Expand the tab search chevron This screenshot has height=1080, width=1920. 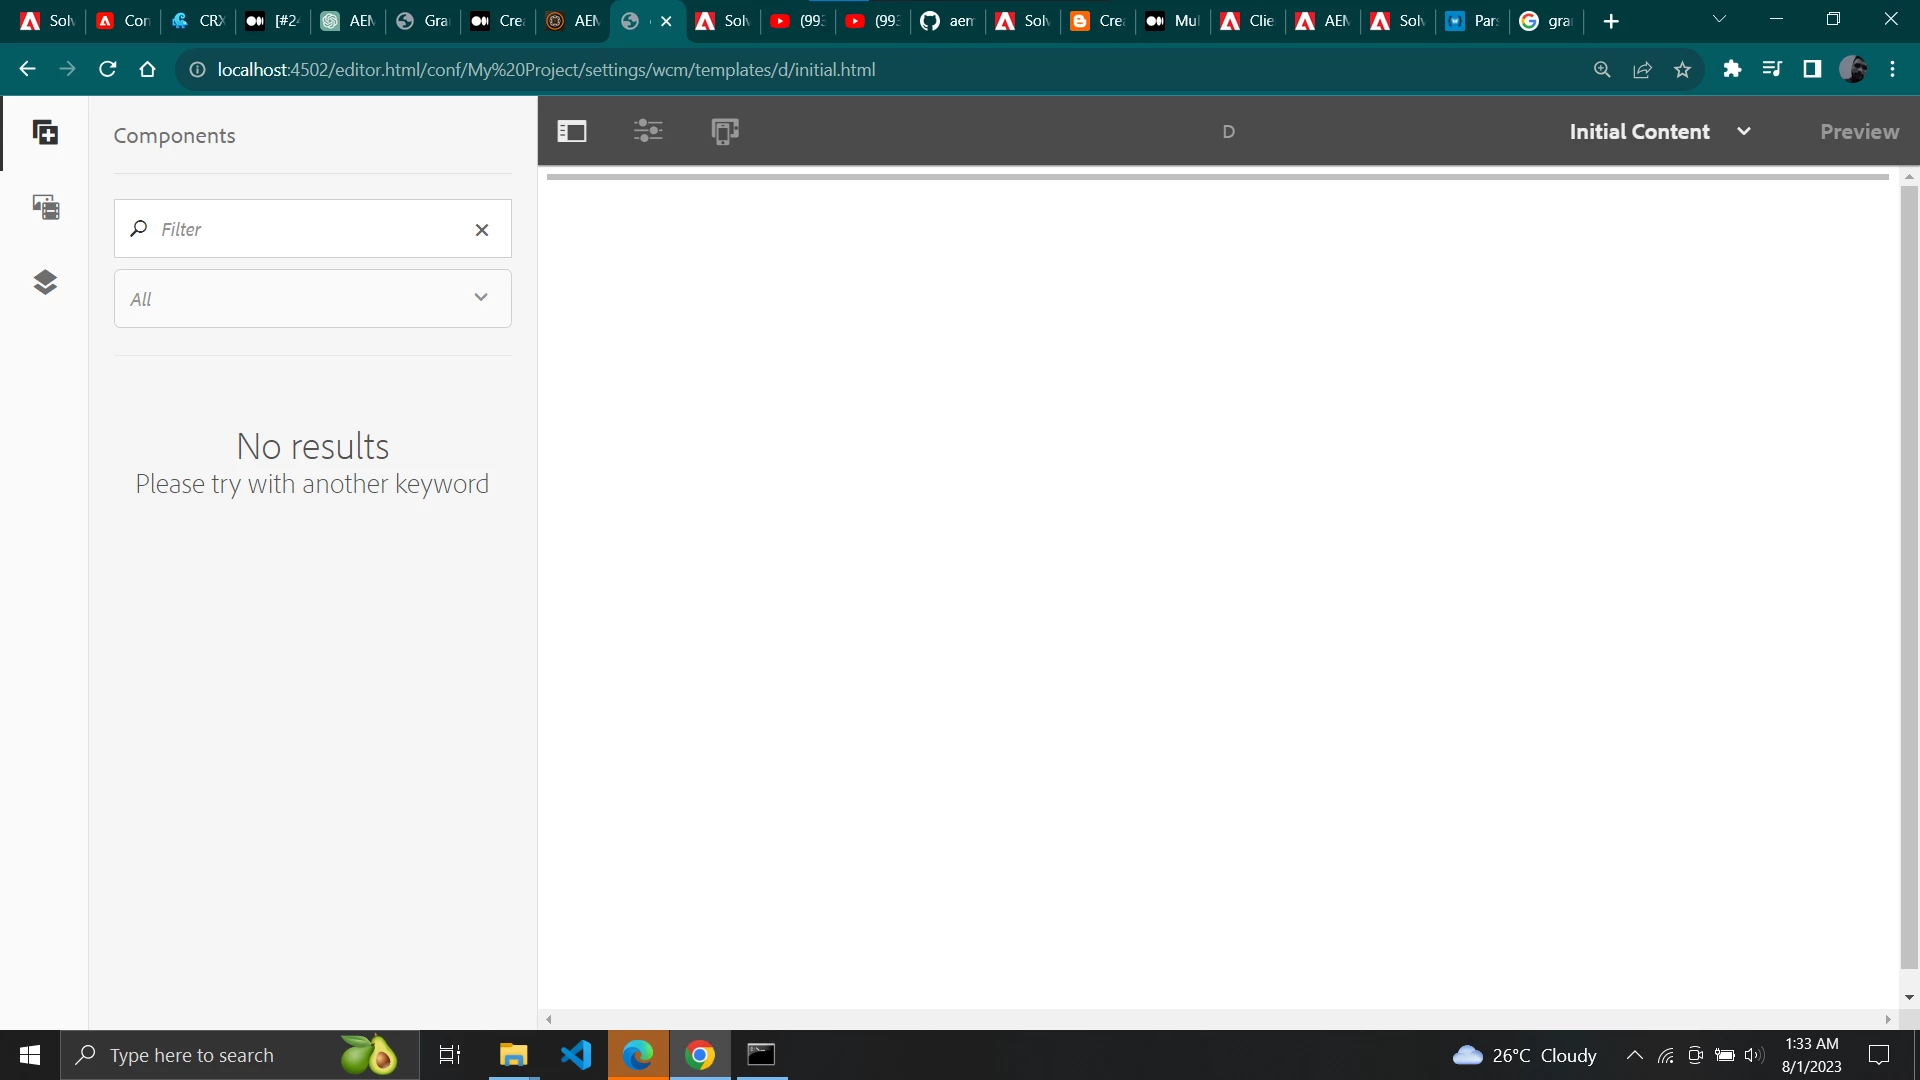1719,19
